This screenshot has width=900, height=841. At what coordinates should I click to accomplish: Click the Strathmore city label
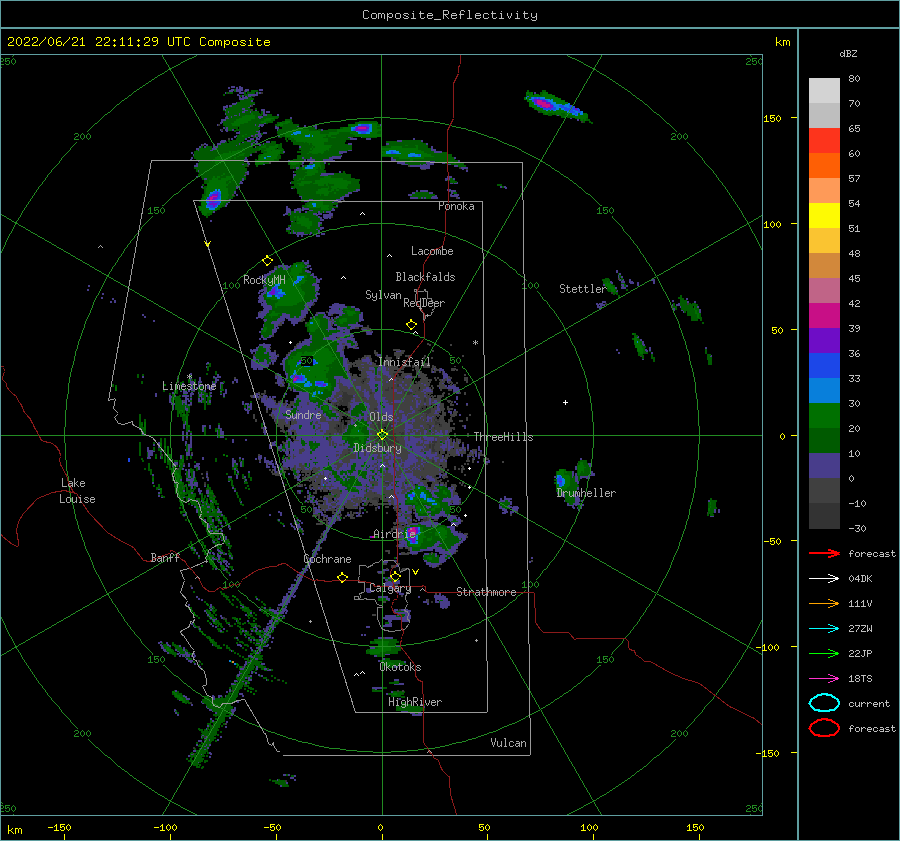pos(486,592)
